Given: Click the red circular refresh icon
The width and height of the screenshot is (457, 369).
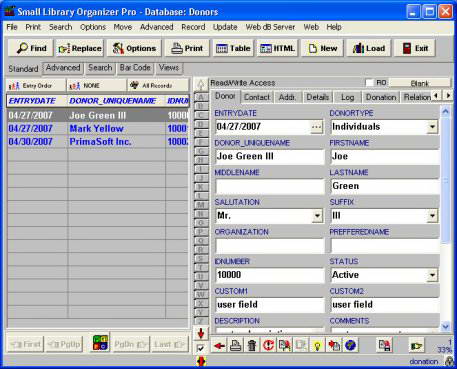Looking at the screenshot, I should point(268,345).
